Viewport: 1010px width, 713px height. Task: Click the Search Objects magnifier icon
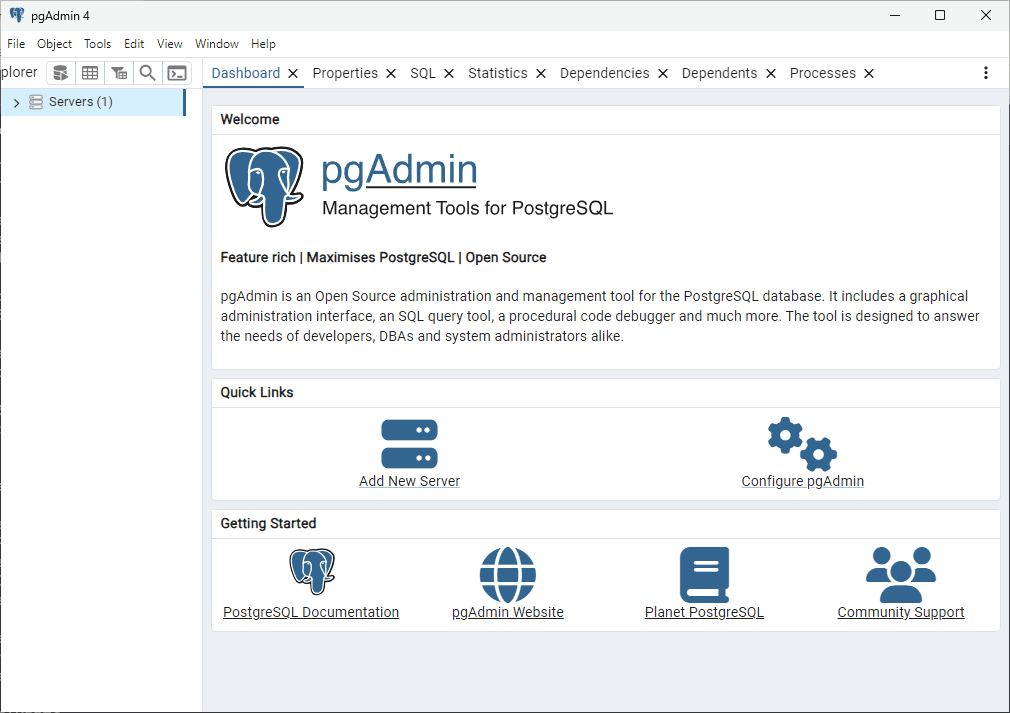click(148, 73)
